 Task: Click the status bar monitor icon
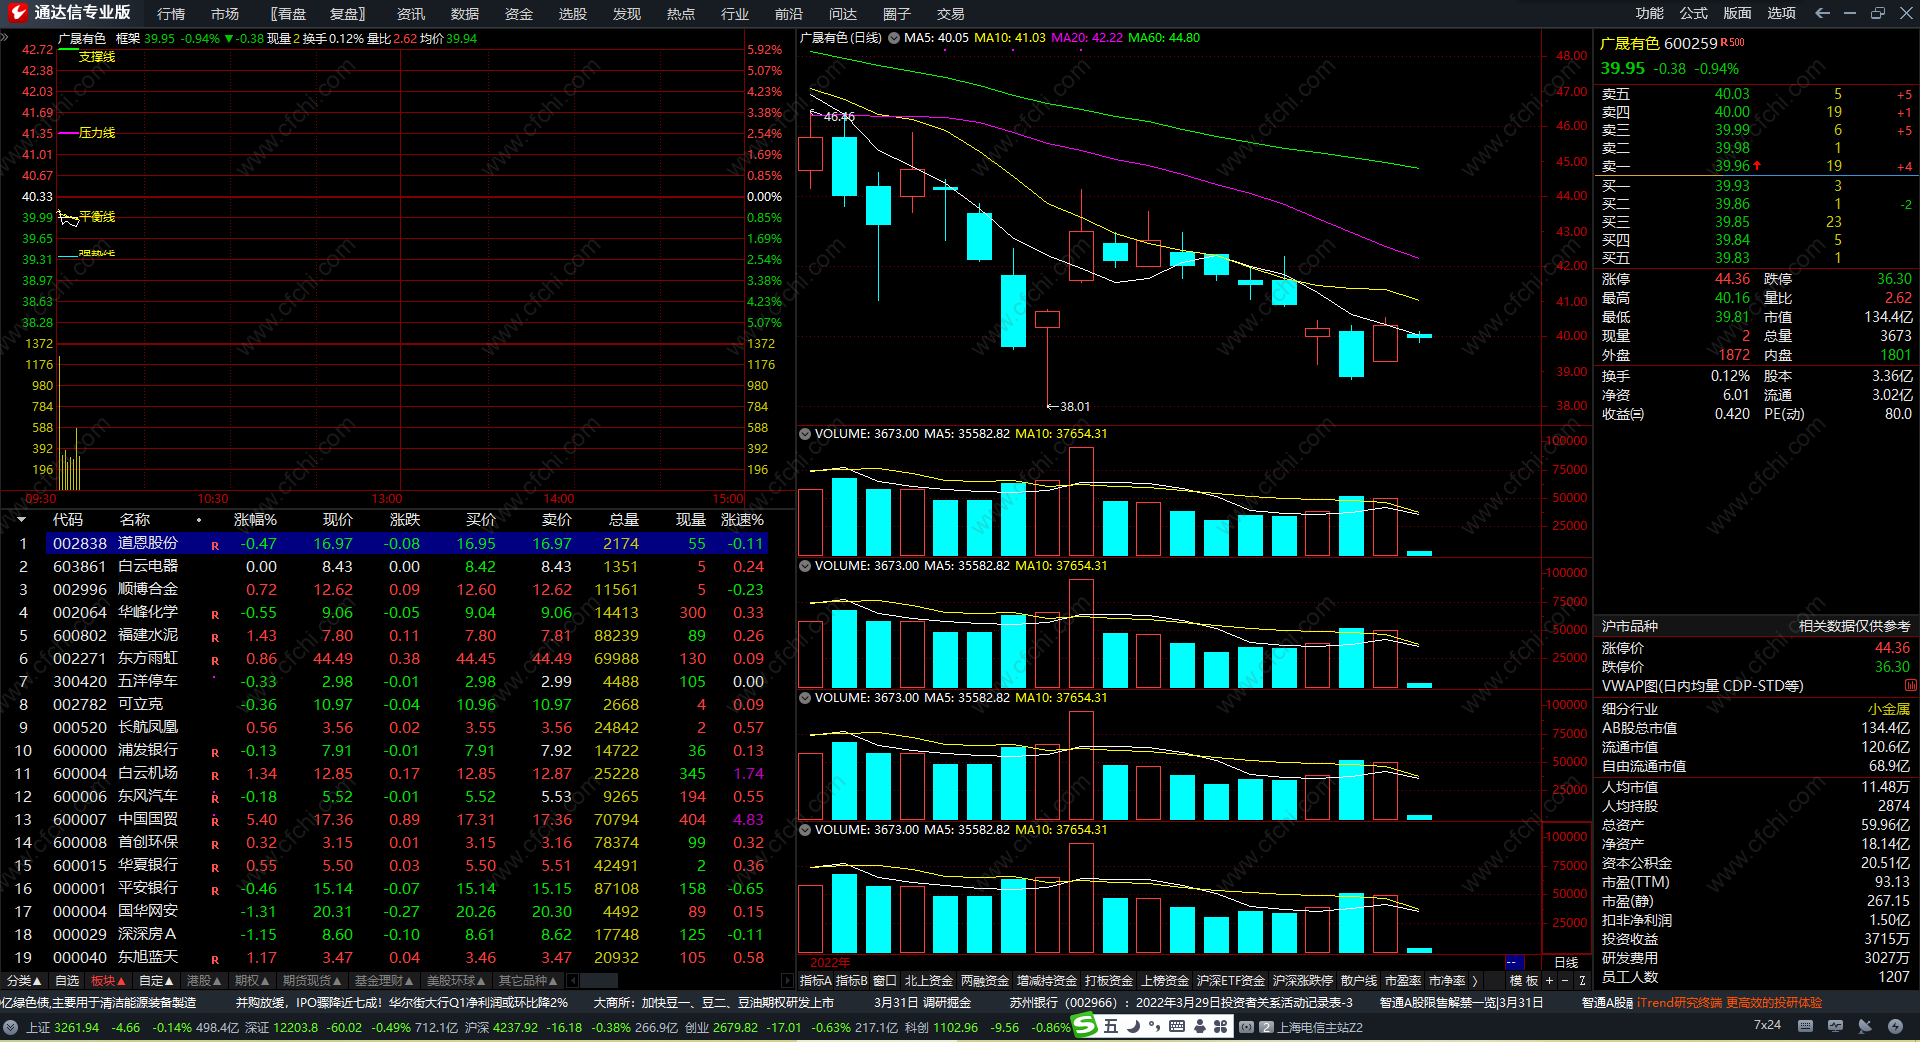tap(1835, 1026)
